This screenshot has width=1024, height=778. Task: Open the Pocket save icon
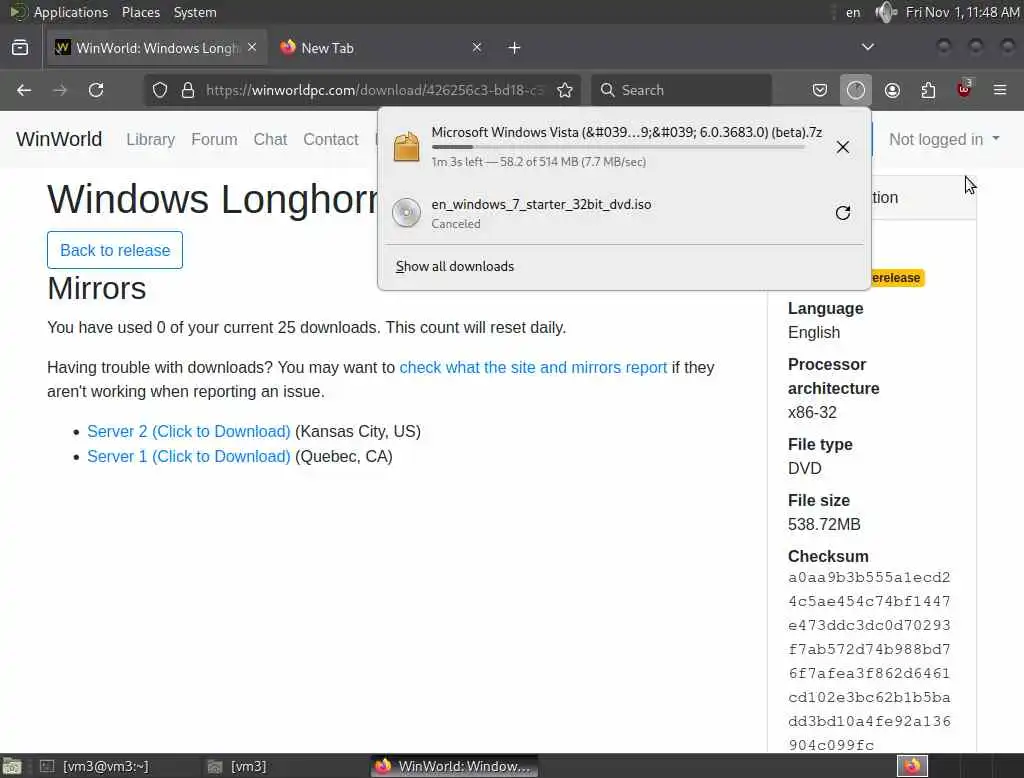tap(820, 90)
